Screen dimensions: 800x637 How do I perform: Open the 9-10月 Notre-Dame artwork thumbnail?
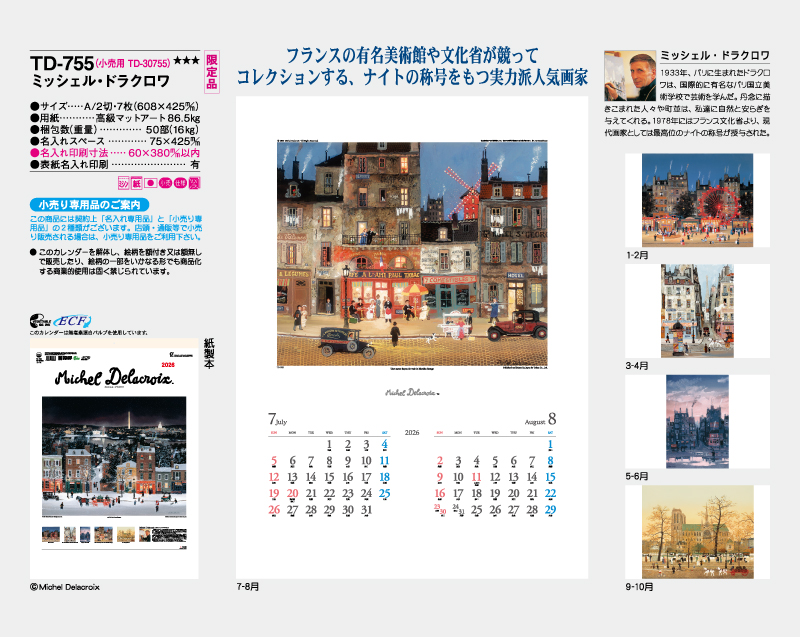[x=697, y=532]
